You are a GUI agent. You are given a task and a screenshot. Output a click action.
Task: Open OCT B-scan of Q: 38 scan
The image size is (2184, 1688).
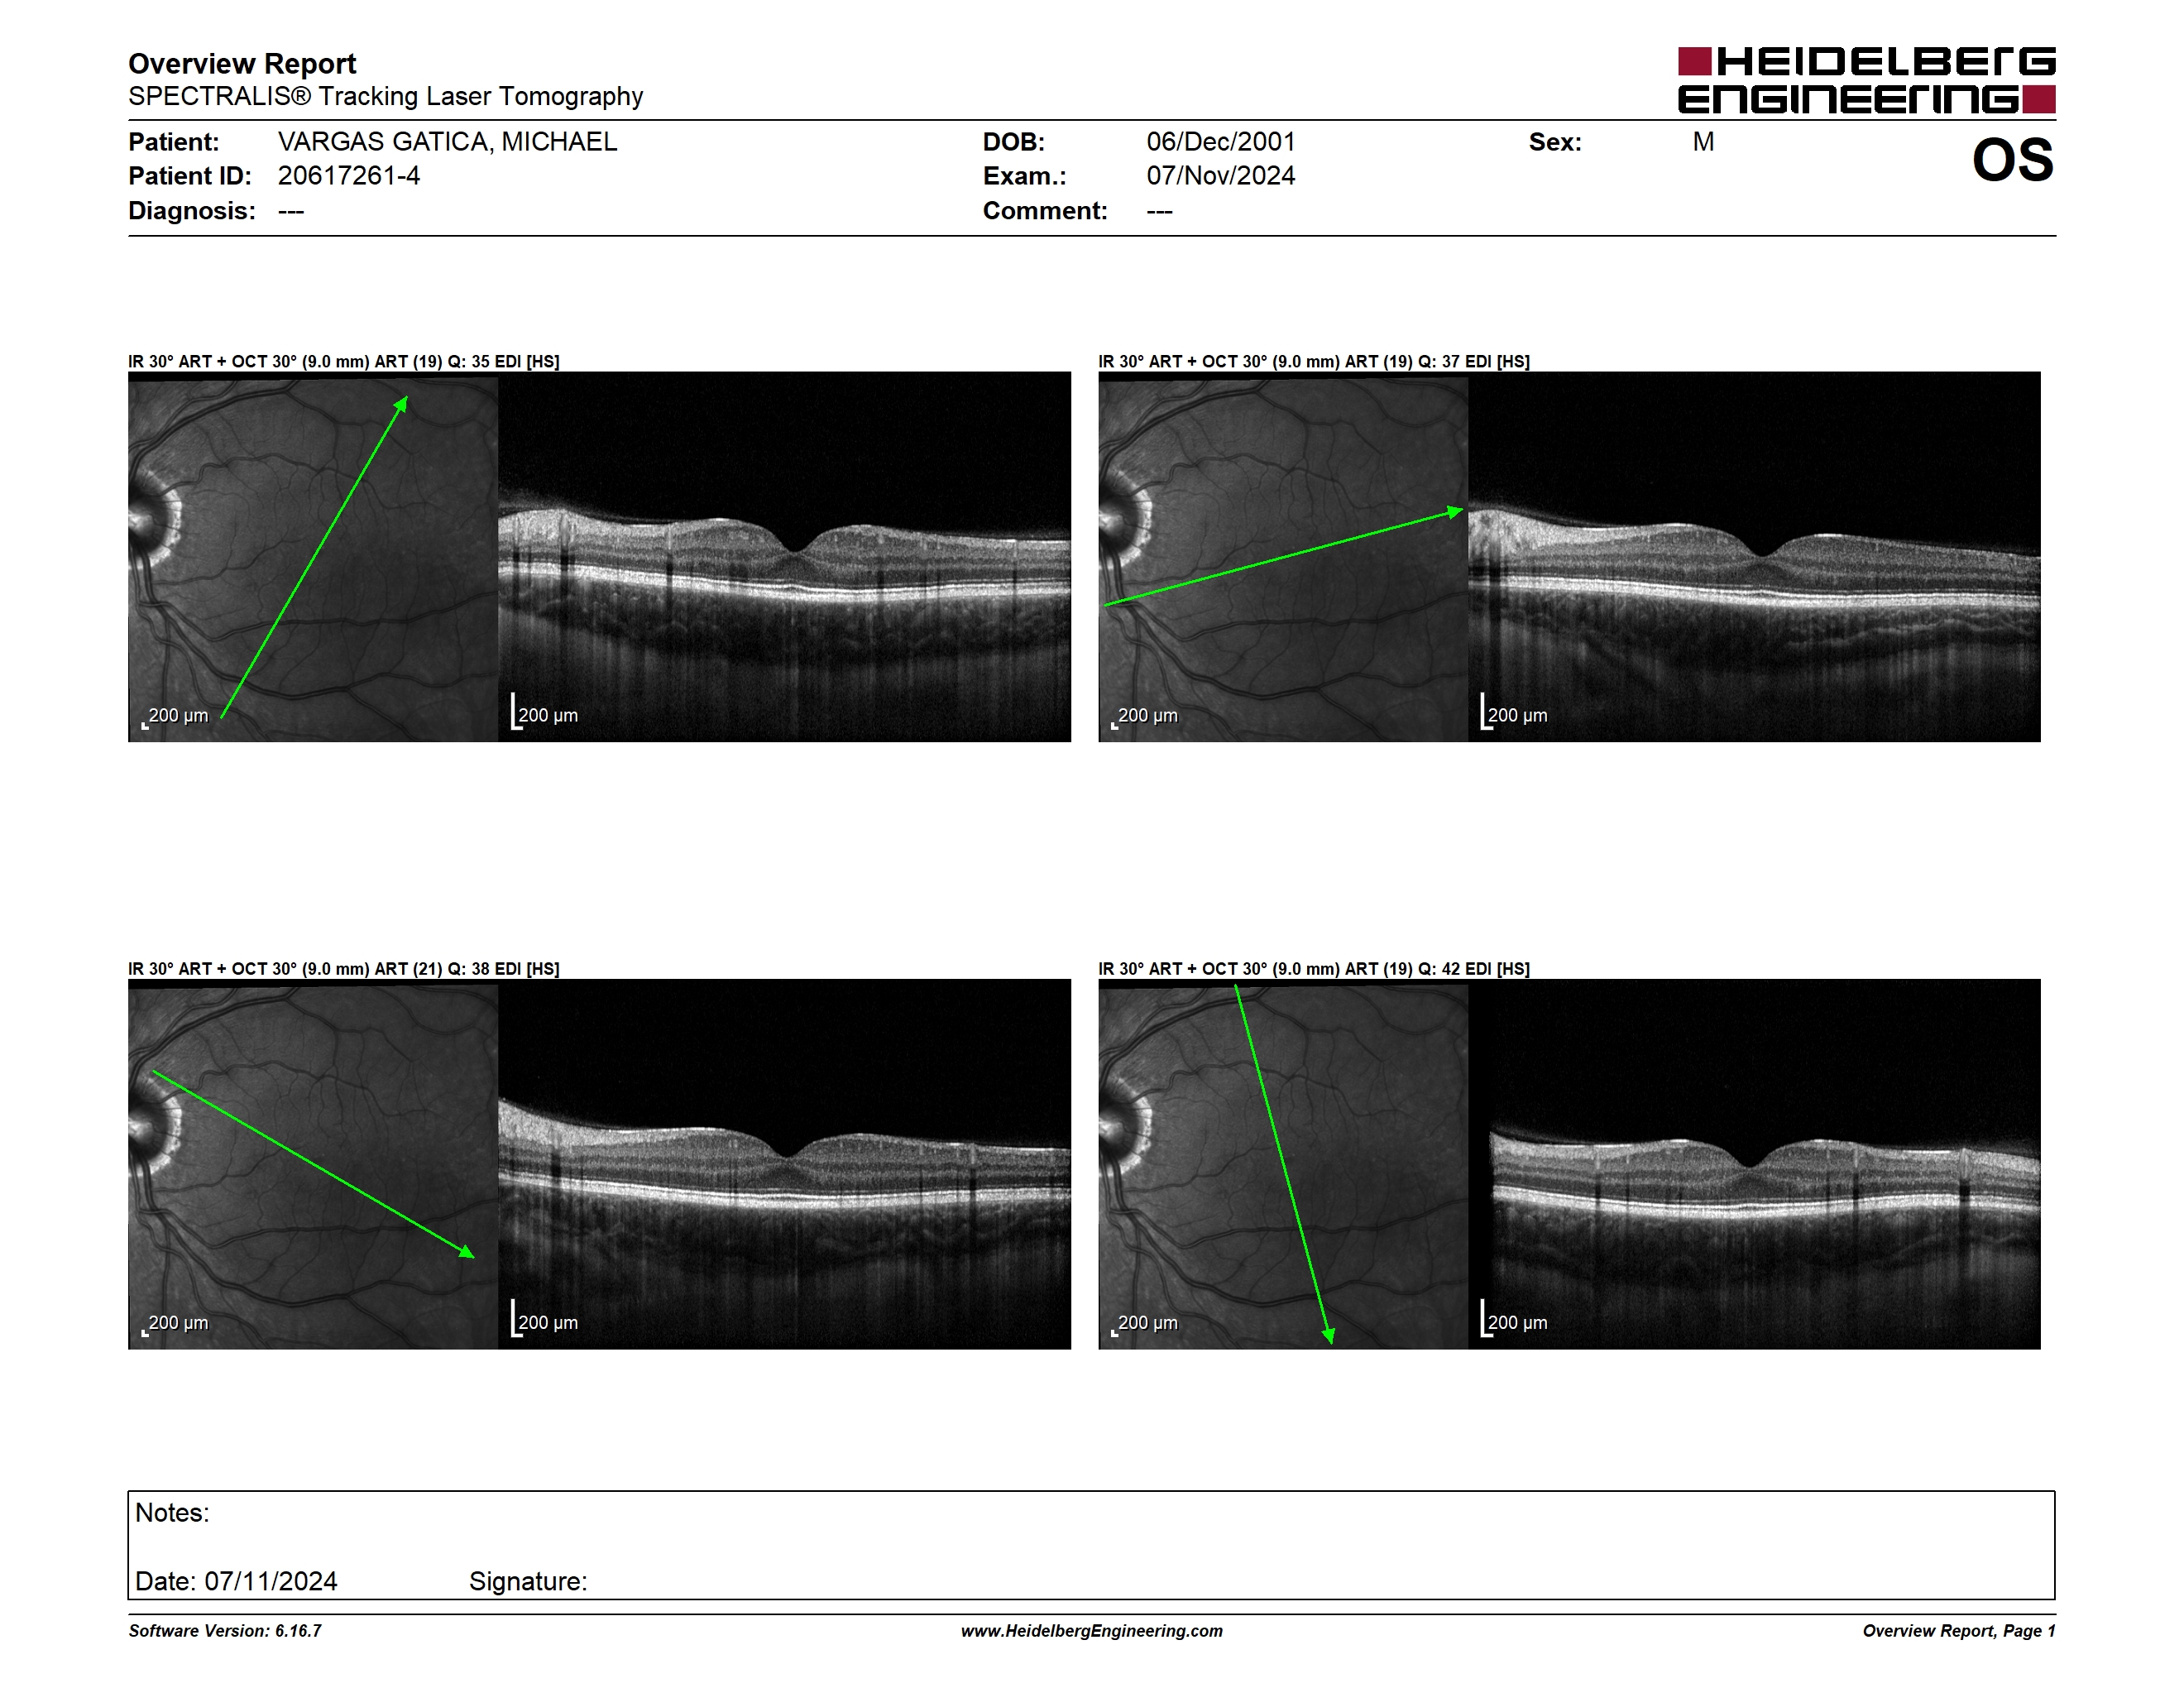point(784,1164)
